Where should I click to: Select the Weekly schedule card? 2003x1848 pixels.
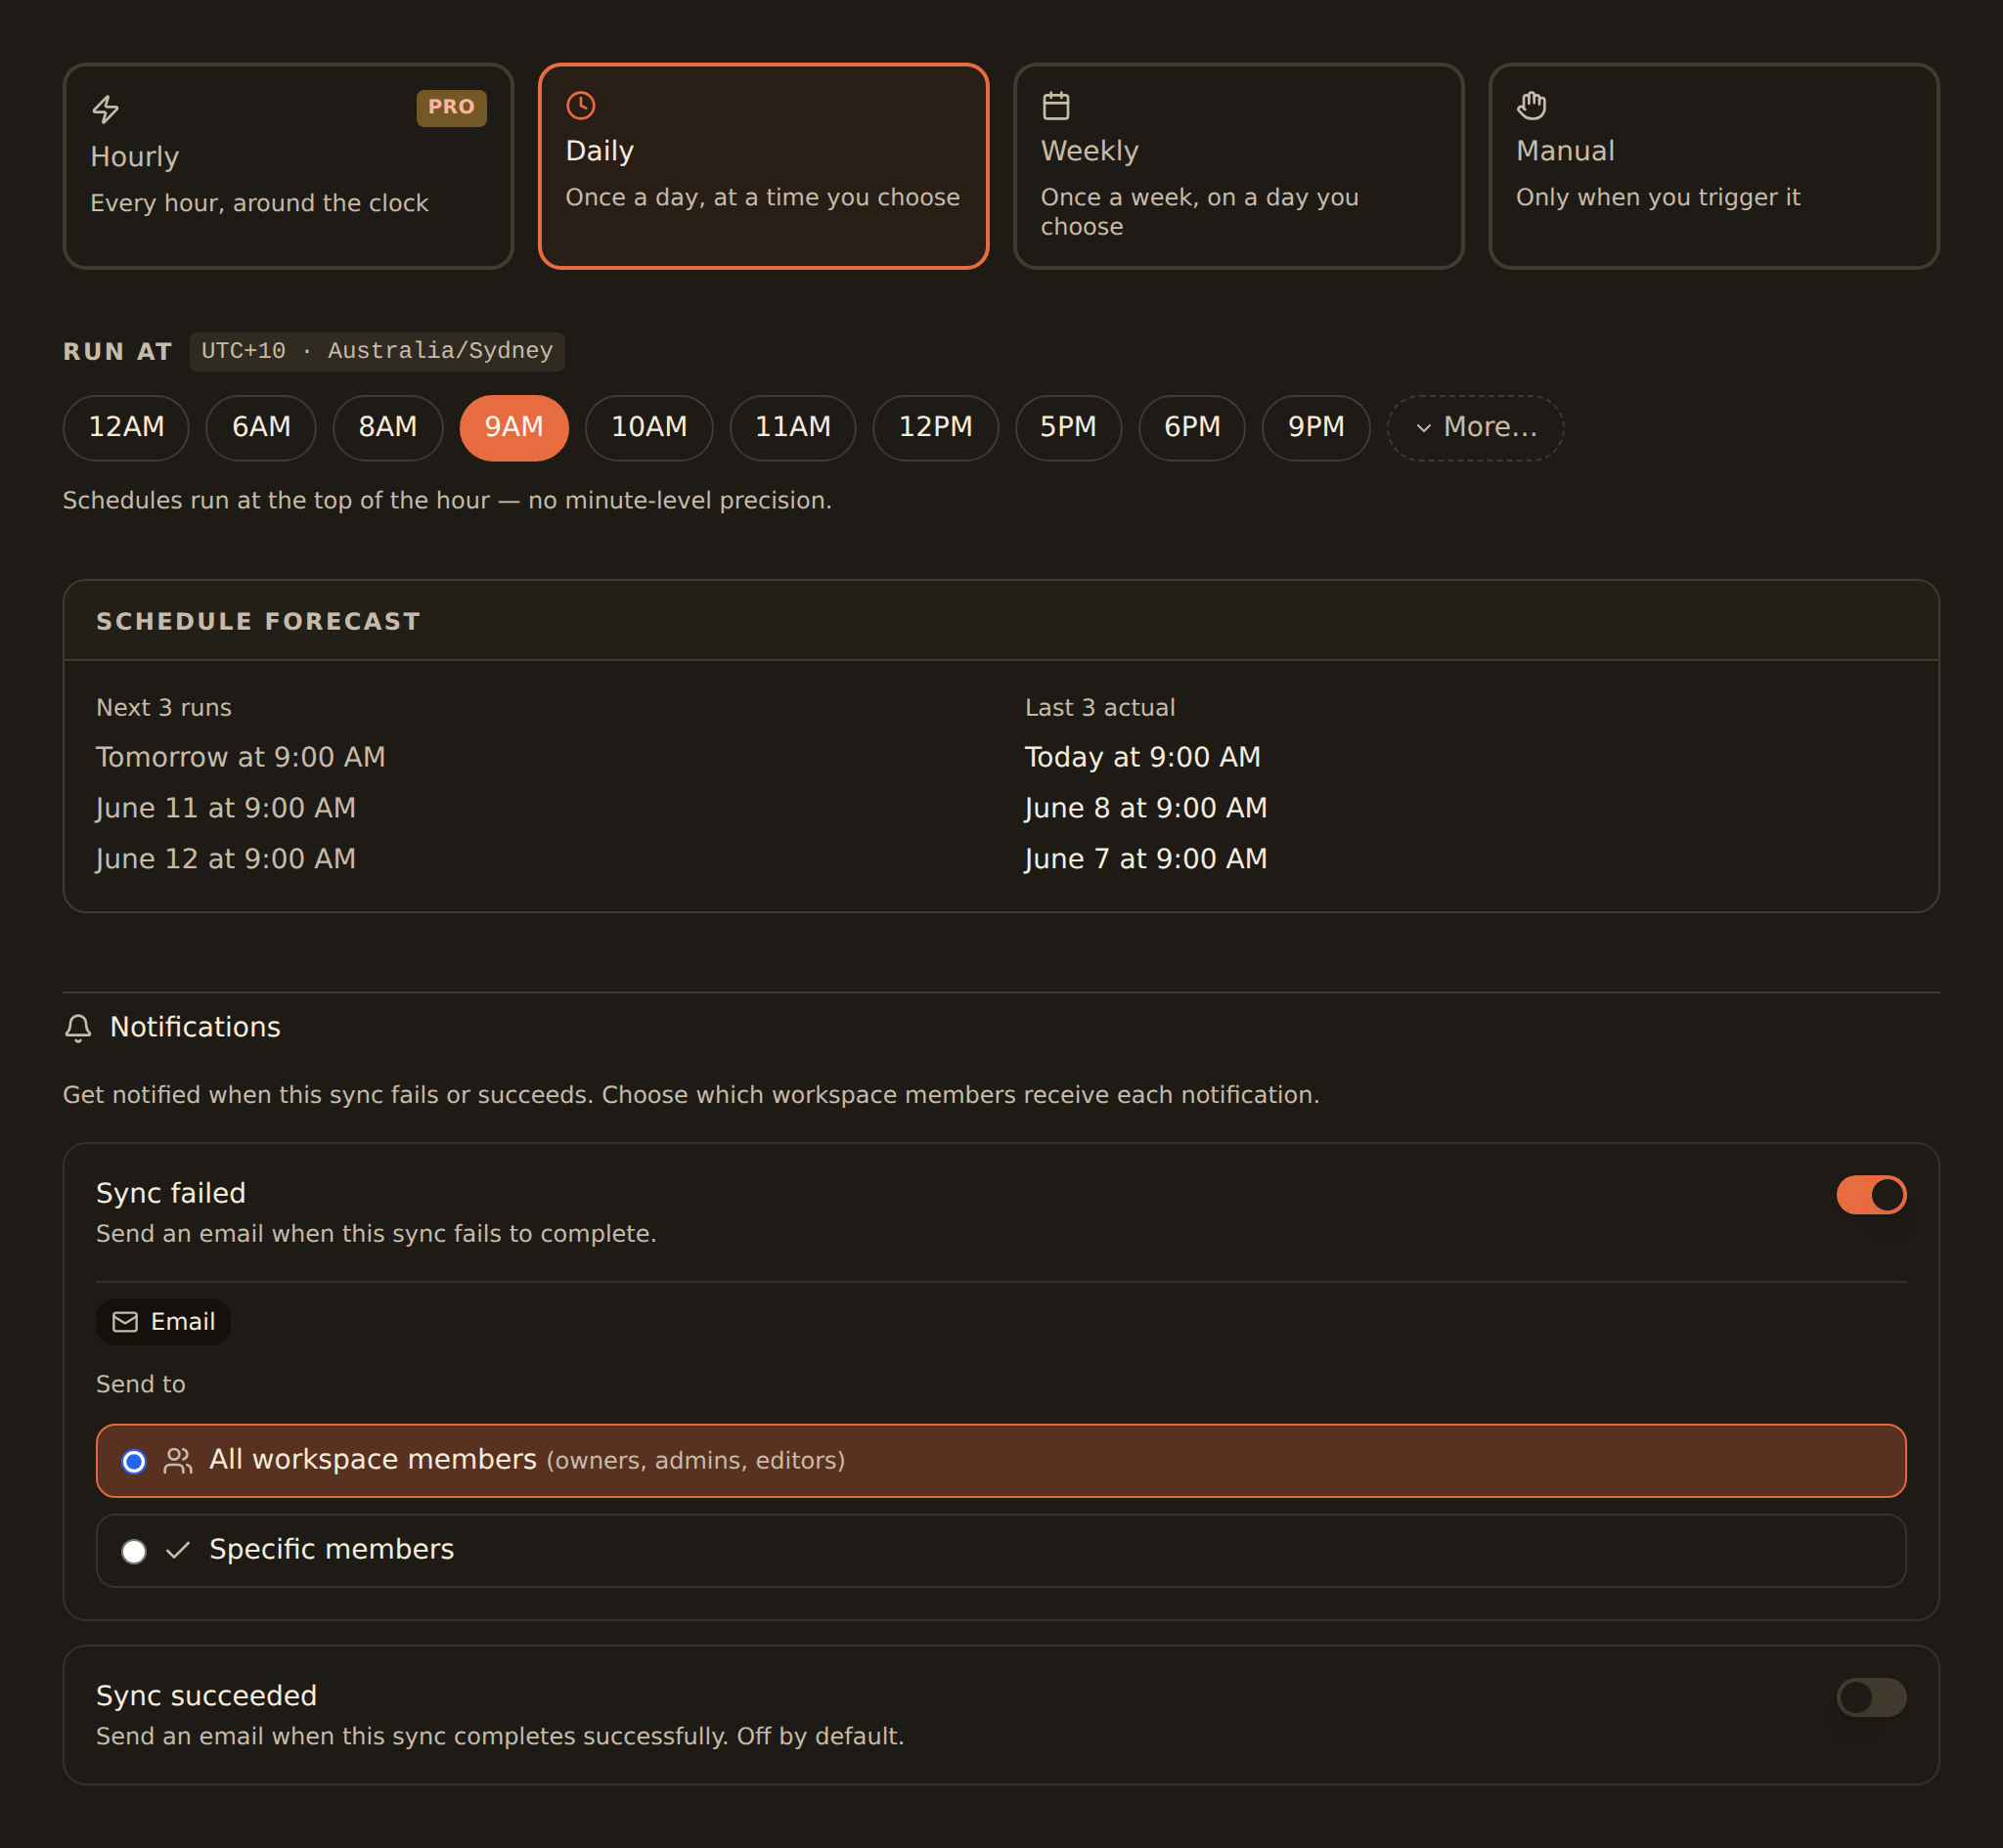(x=1238, y=166)
